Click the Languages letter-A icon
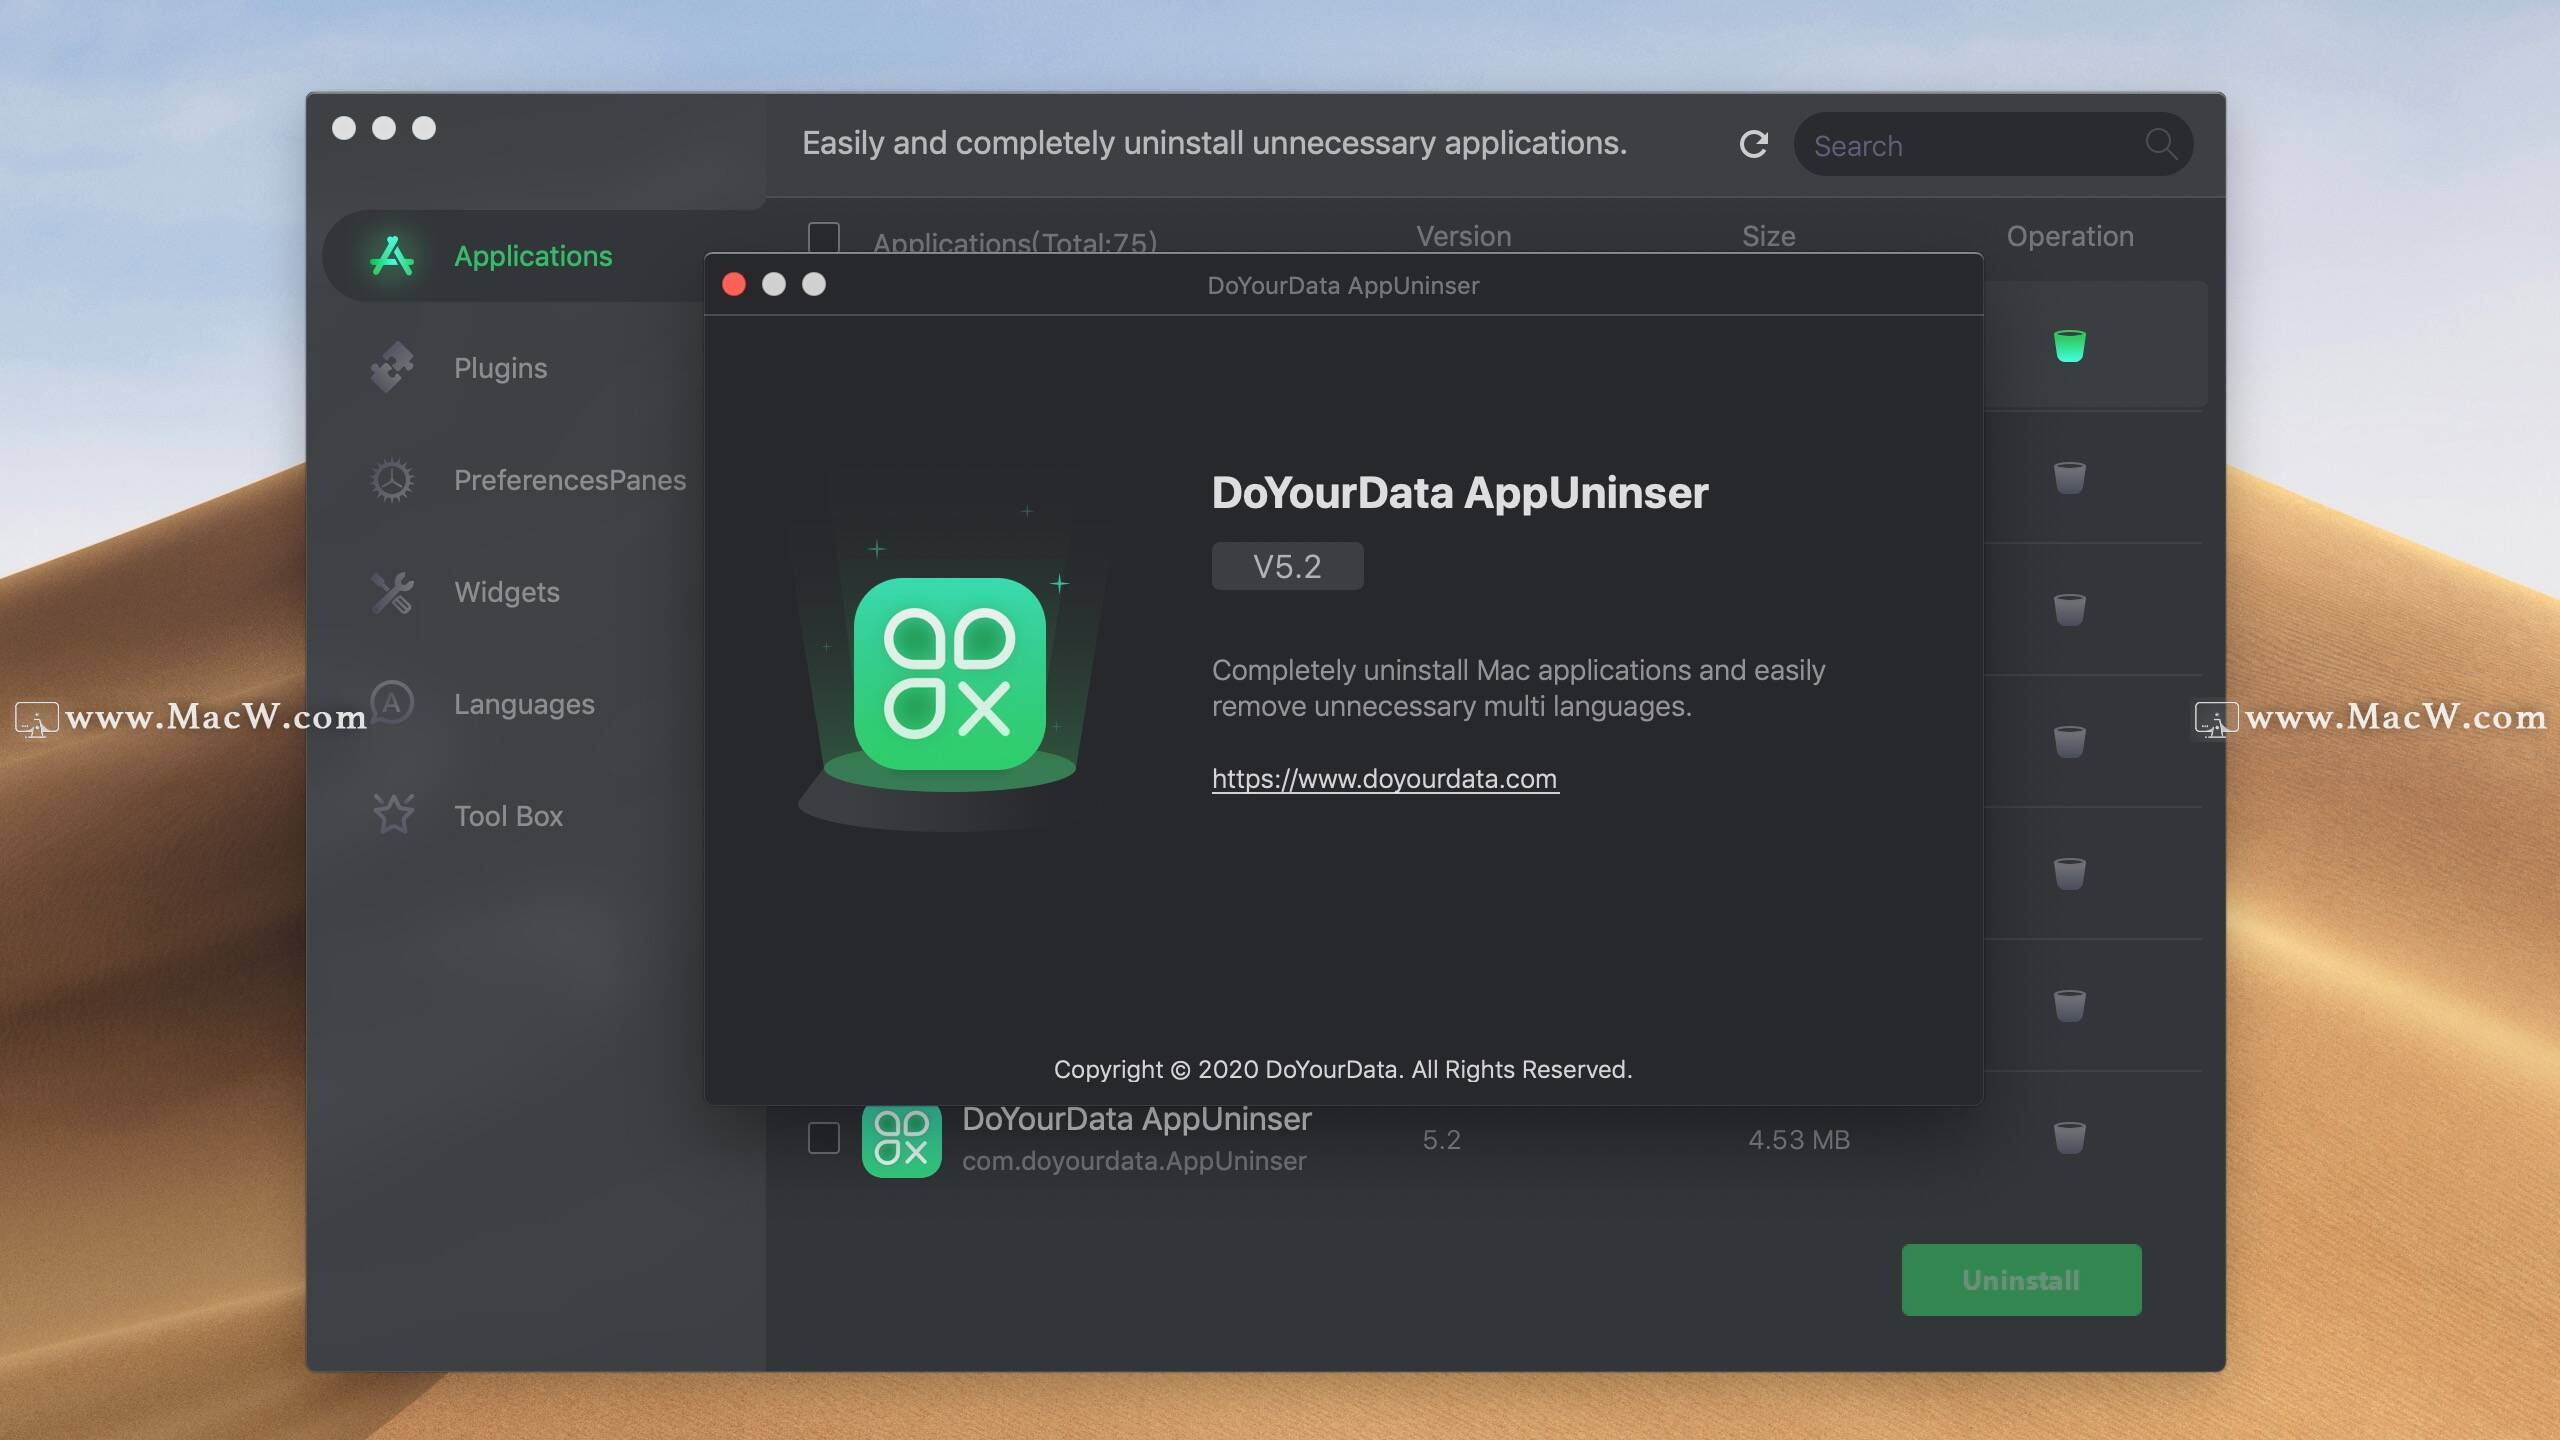This screenshot has width=2560, height=1440. click(392, 703)
